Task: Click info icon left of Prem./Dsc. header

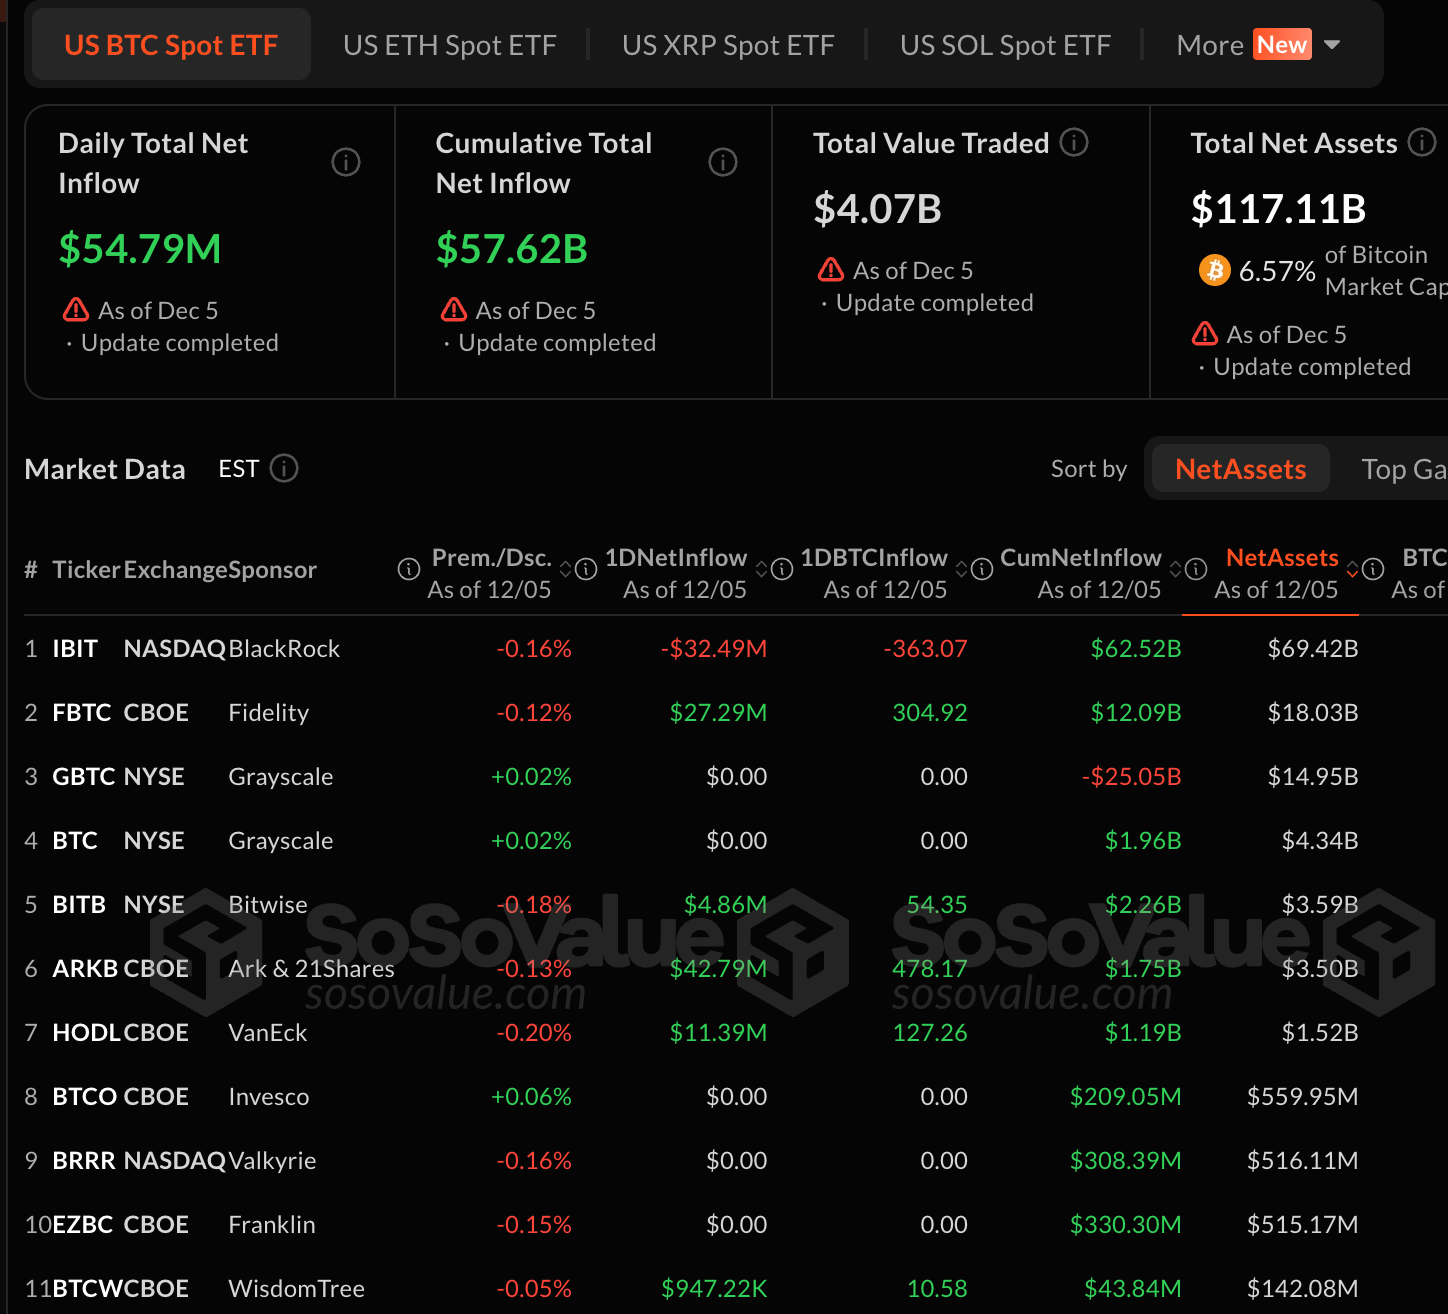Action: click(409, 569)
